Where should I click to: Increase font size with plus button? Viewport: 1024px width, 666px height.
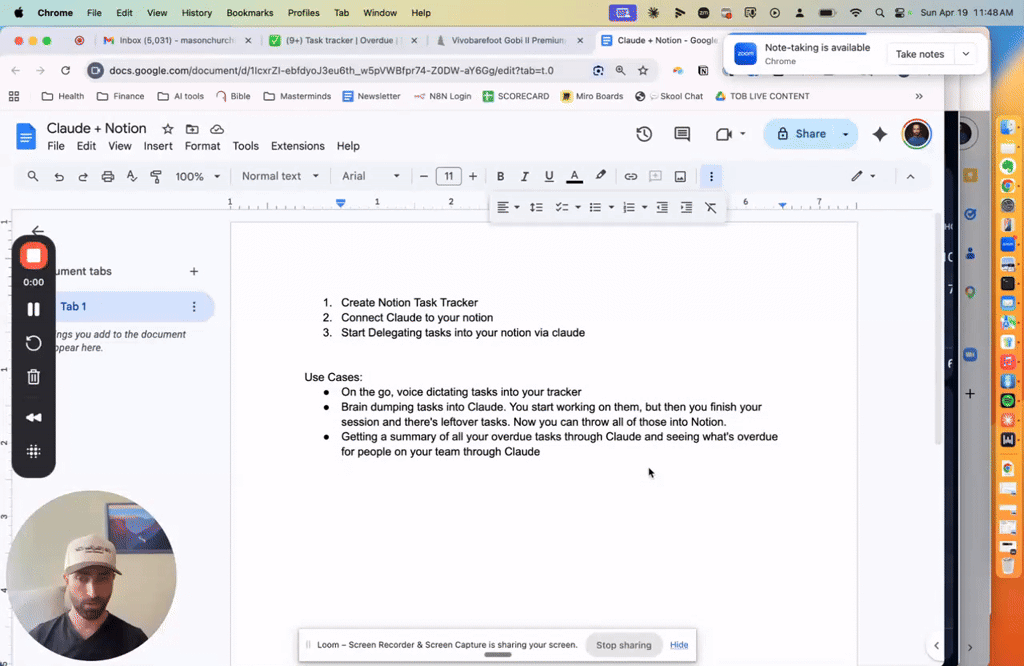click(473, 176)
